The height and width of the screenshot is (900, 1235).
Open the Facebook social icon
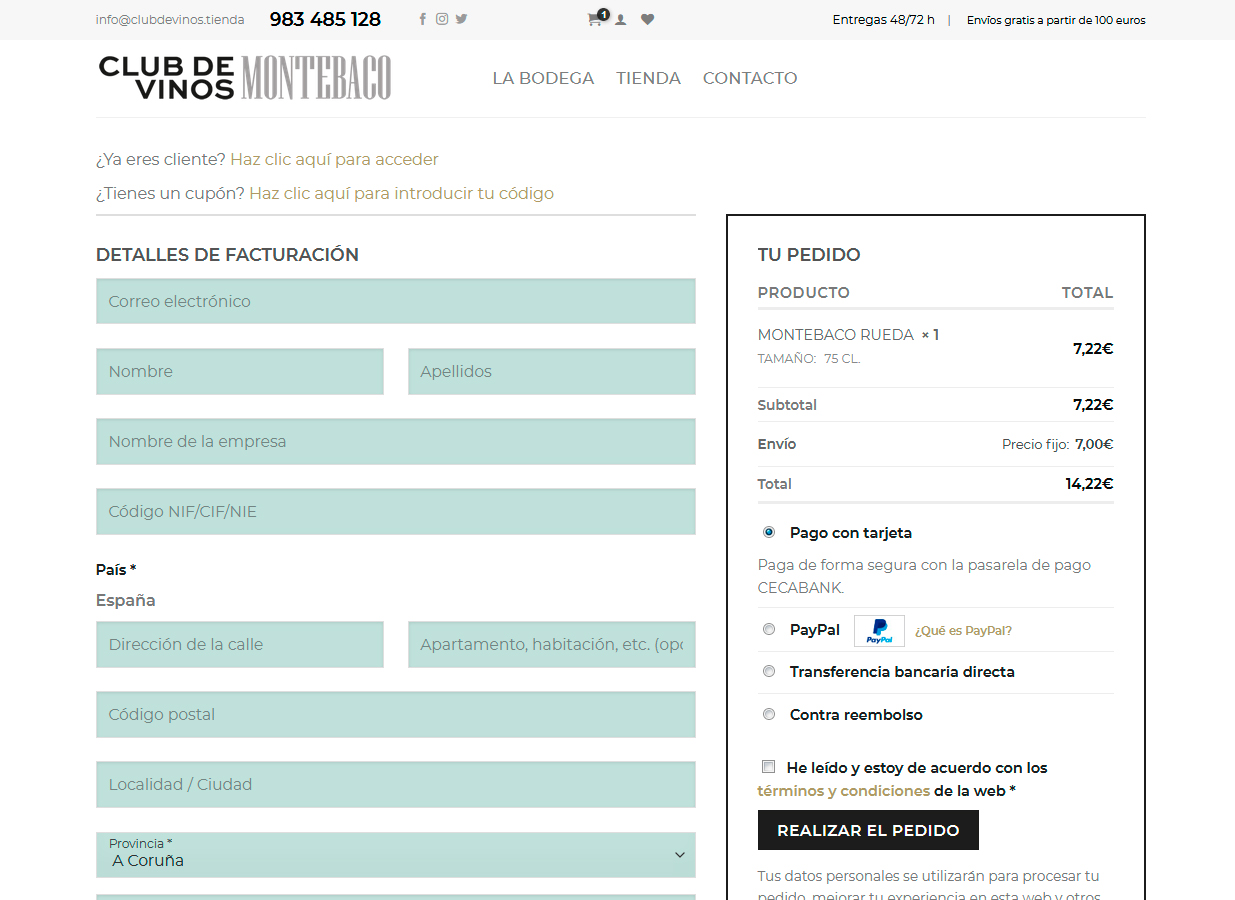click(422, 19)
